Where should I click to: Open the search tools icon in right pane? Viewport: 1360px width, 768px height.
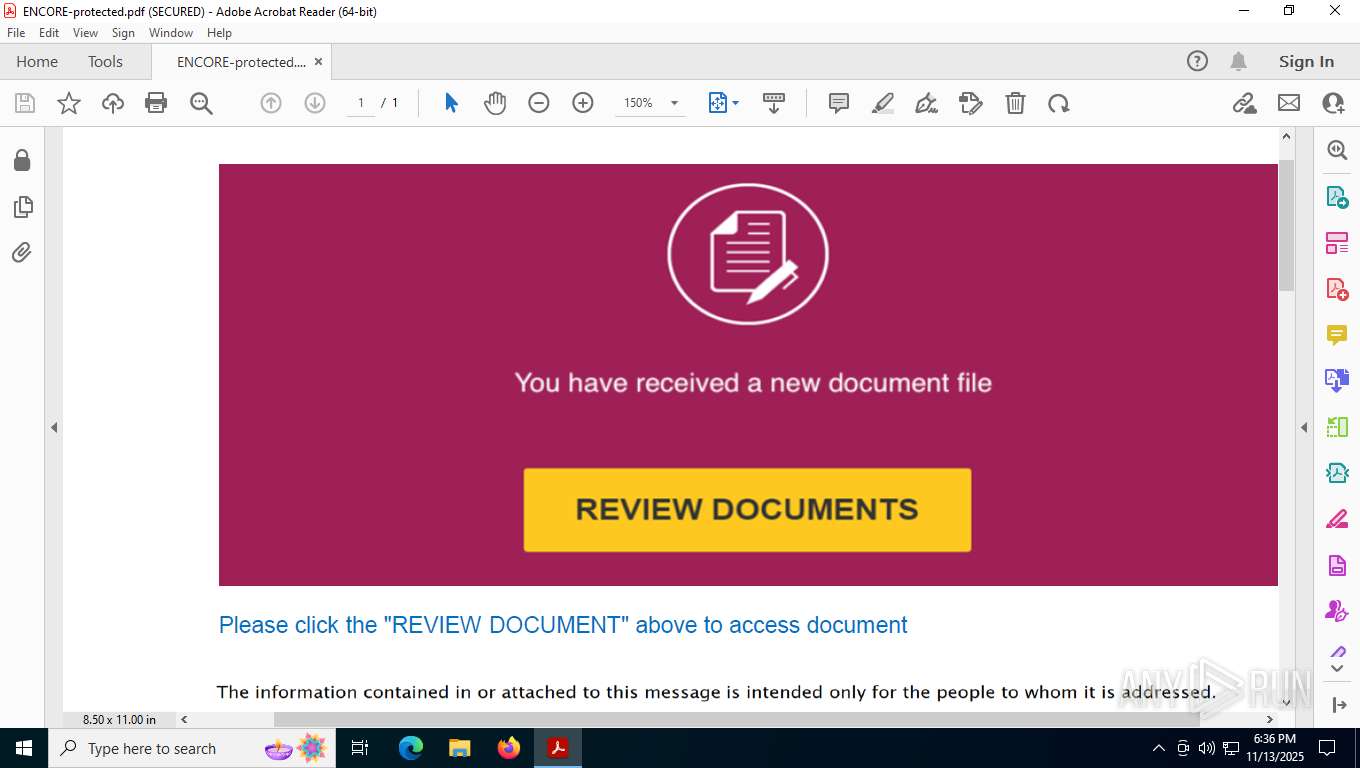click(x=1337, y=150)
